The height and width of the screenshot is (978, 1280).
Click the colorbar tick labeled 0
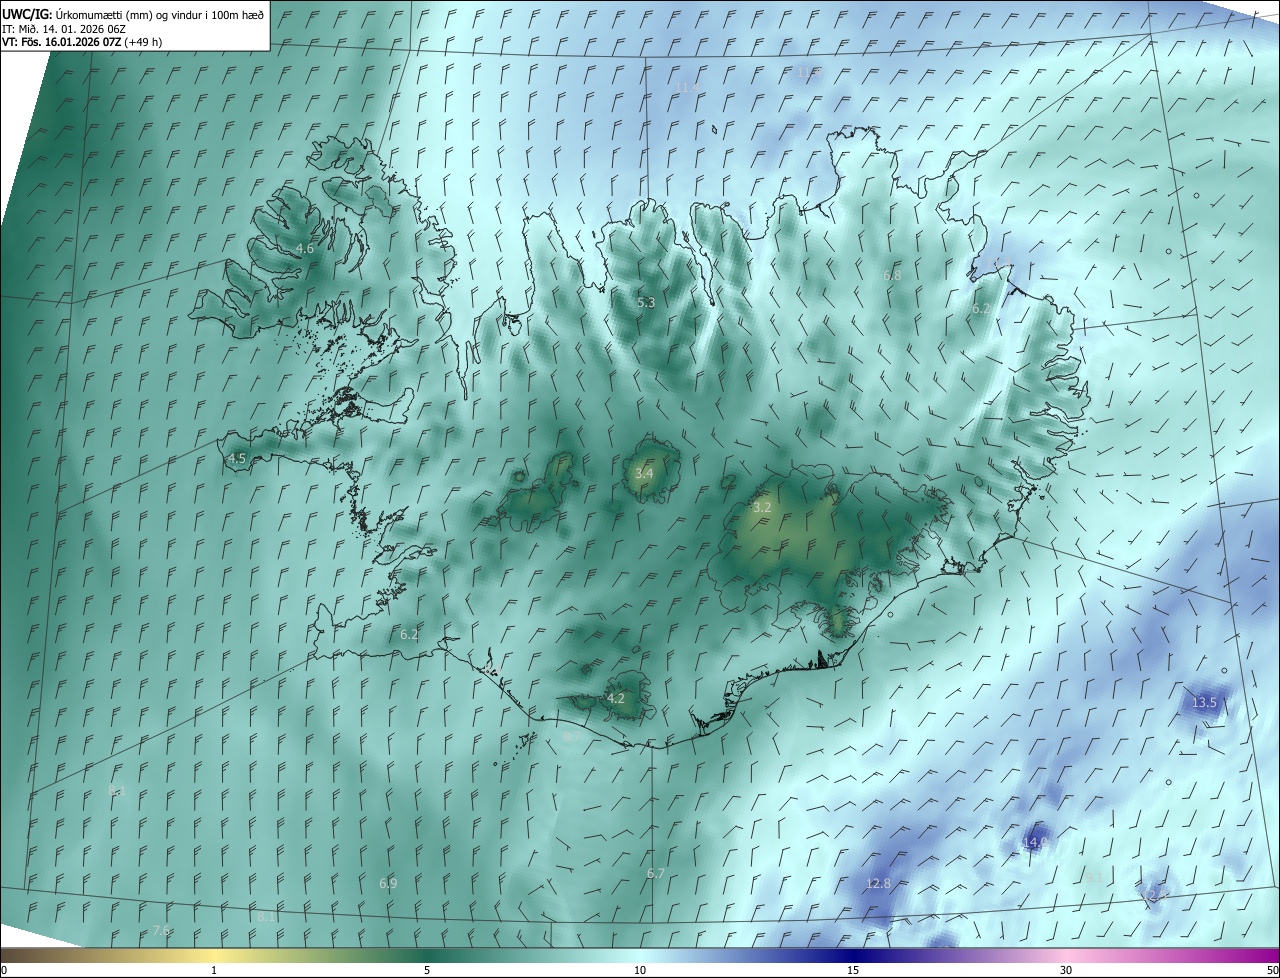tap(3, 971)
